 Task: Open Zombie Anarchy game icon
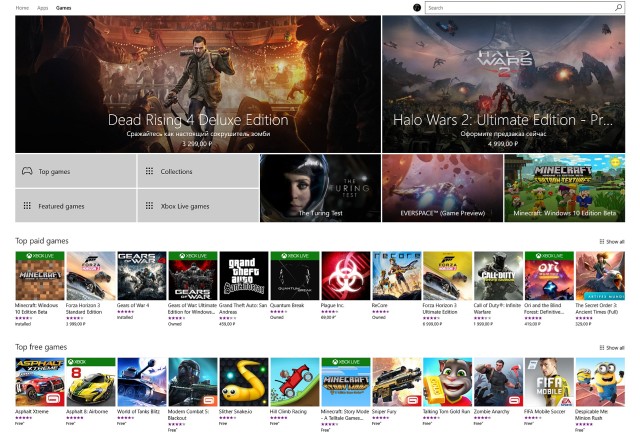498,382
